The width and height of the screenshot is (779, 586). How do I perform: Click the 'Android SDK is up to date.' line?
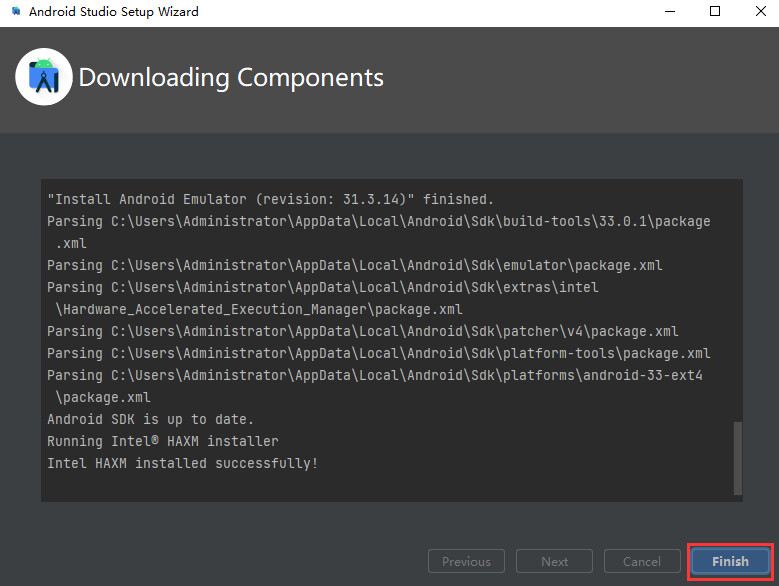(151, 419)
